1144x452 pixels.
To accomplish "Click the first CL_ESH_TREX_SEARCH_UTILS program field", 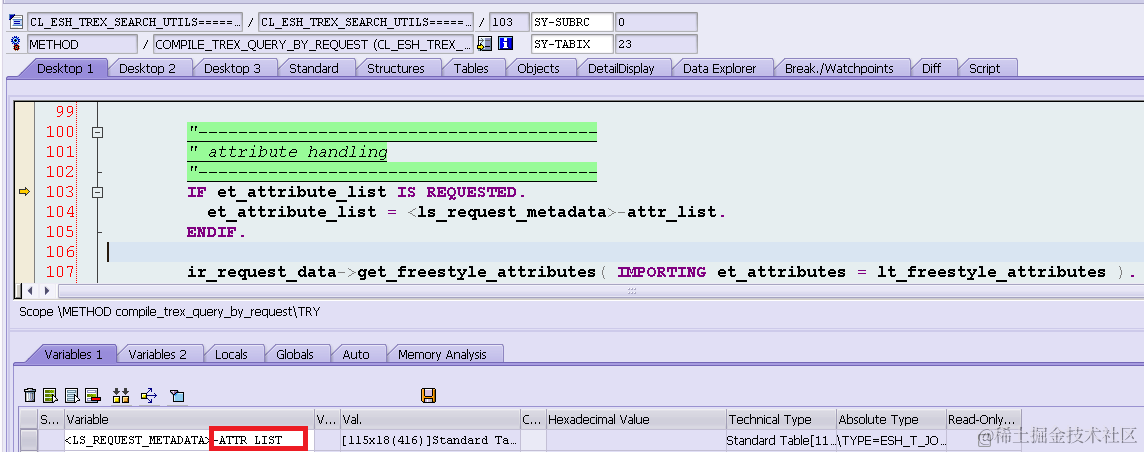I will tap(135, 22).
